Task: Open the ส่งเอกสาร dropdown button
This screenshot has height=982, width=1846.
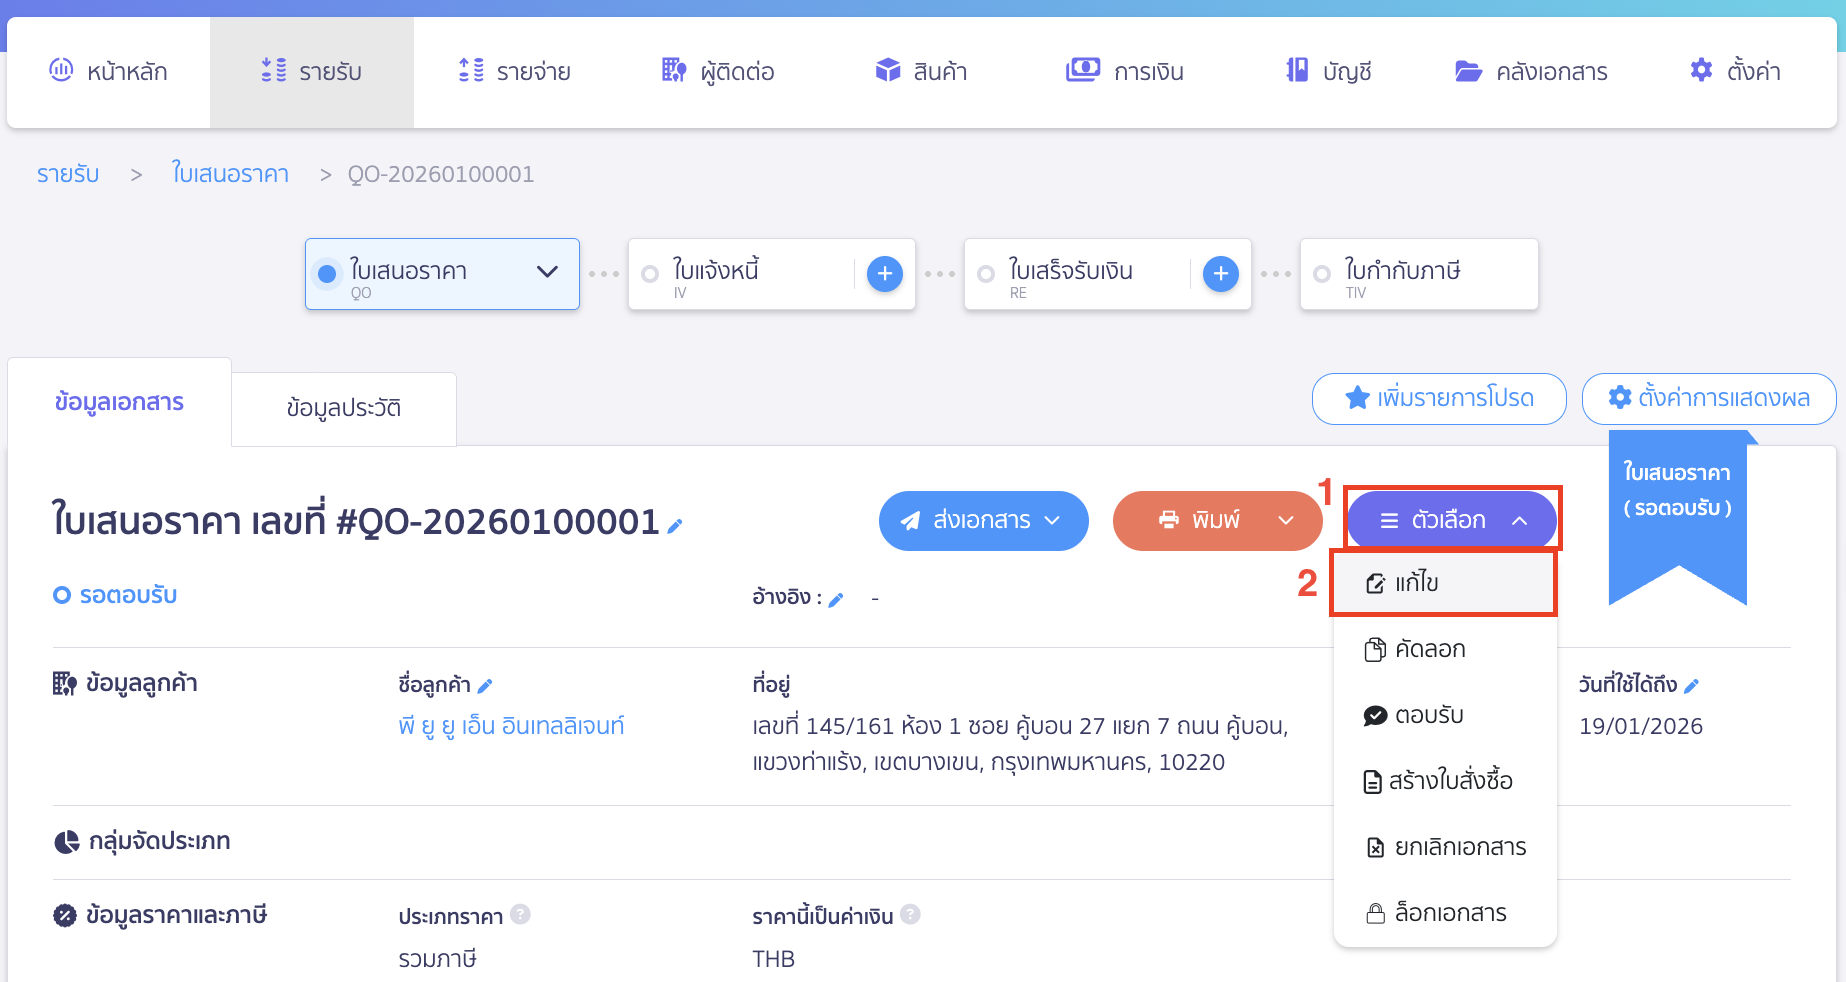Action: [983, 520]
